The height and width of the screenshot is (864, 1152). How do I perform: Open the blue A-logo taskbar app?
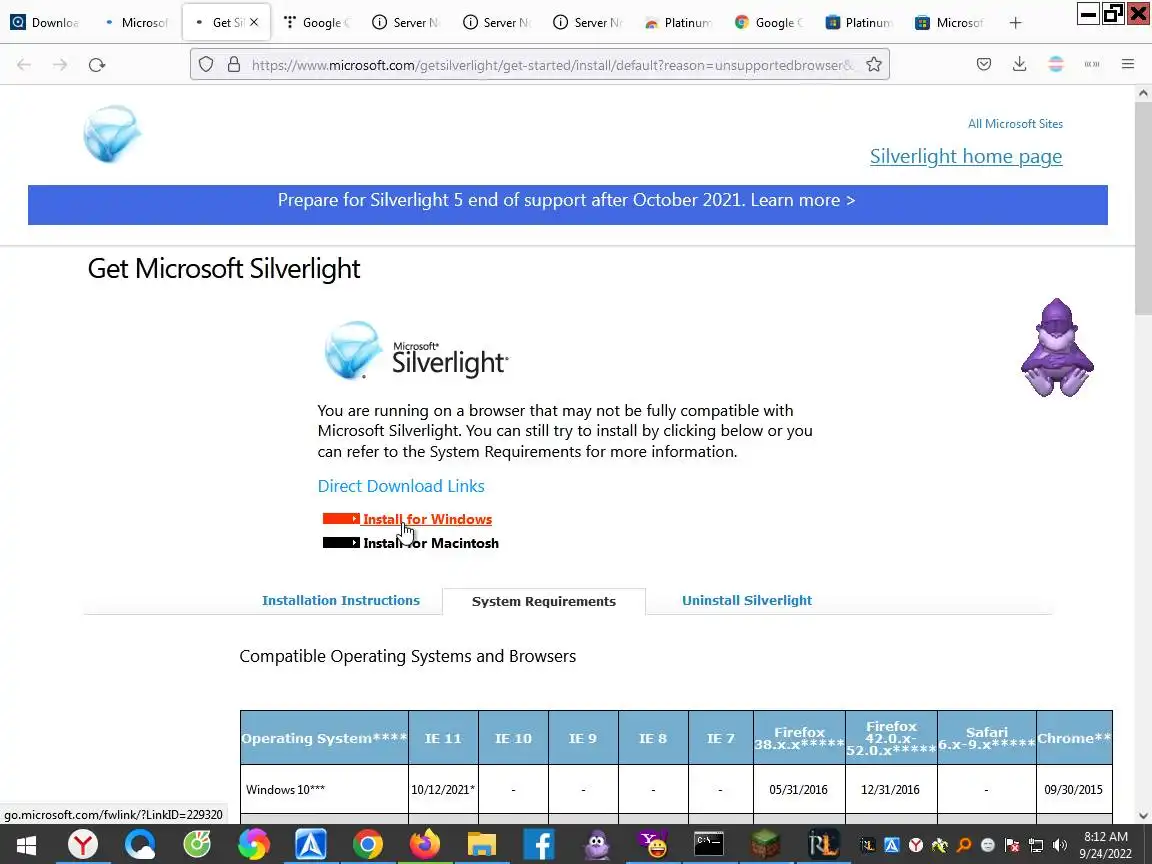(x=310, y=845)
